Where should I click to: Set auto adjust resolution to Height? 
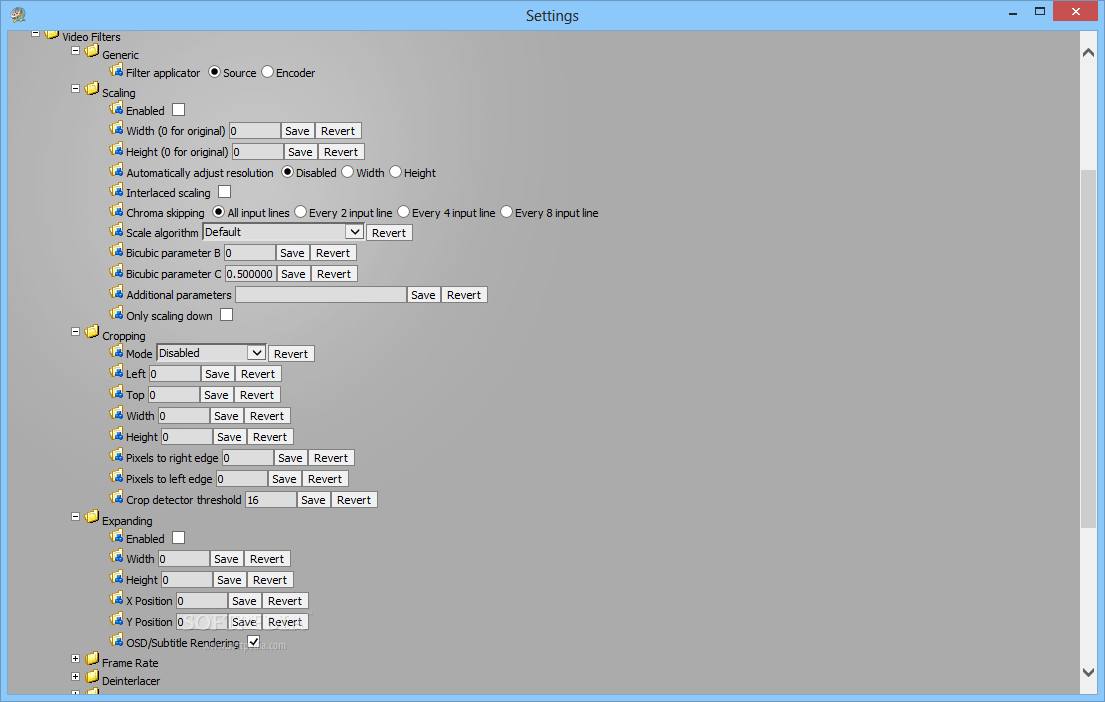point(395,172)
